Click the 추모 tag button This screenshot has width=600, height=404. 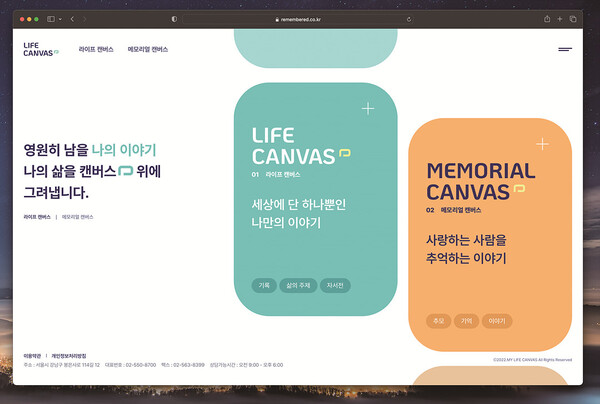(438, 321)
